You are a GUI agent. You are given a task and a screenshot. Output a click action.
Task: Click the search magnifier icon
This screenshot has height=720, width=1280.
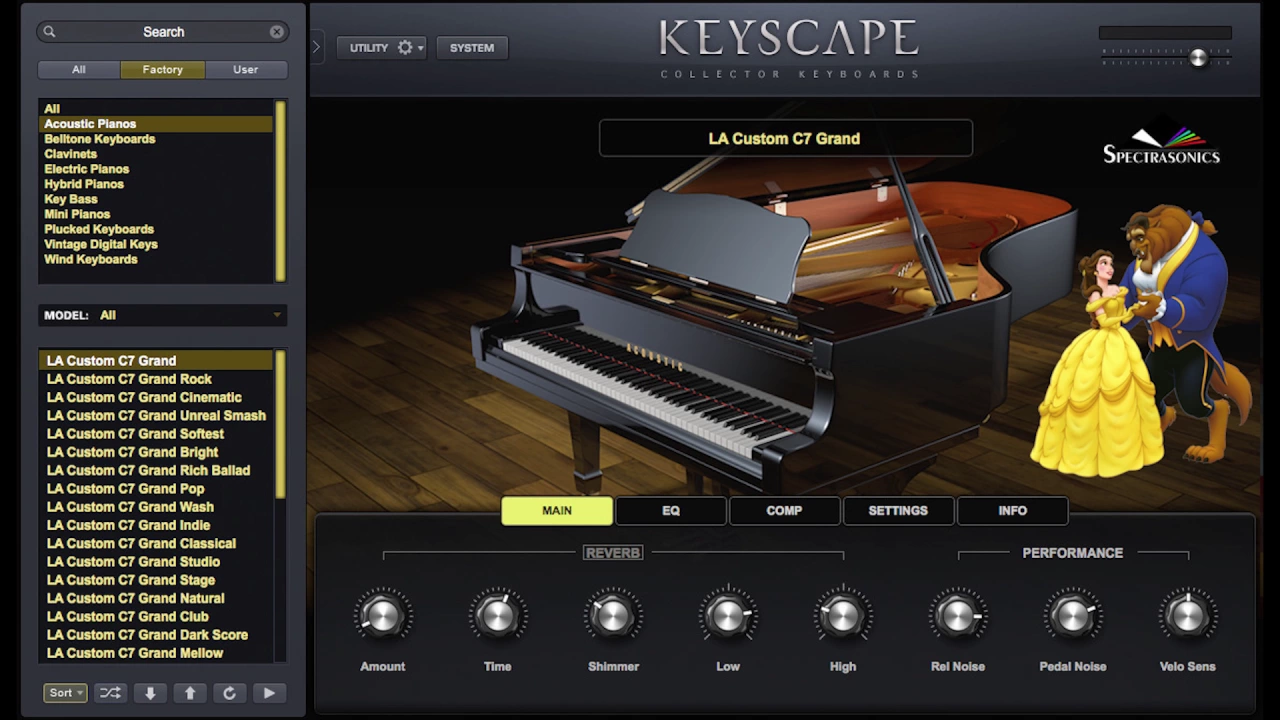pyautogui.click(x=49, y=32)
